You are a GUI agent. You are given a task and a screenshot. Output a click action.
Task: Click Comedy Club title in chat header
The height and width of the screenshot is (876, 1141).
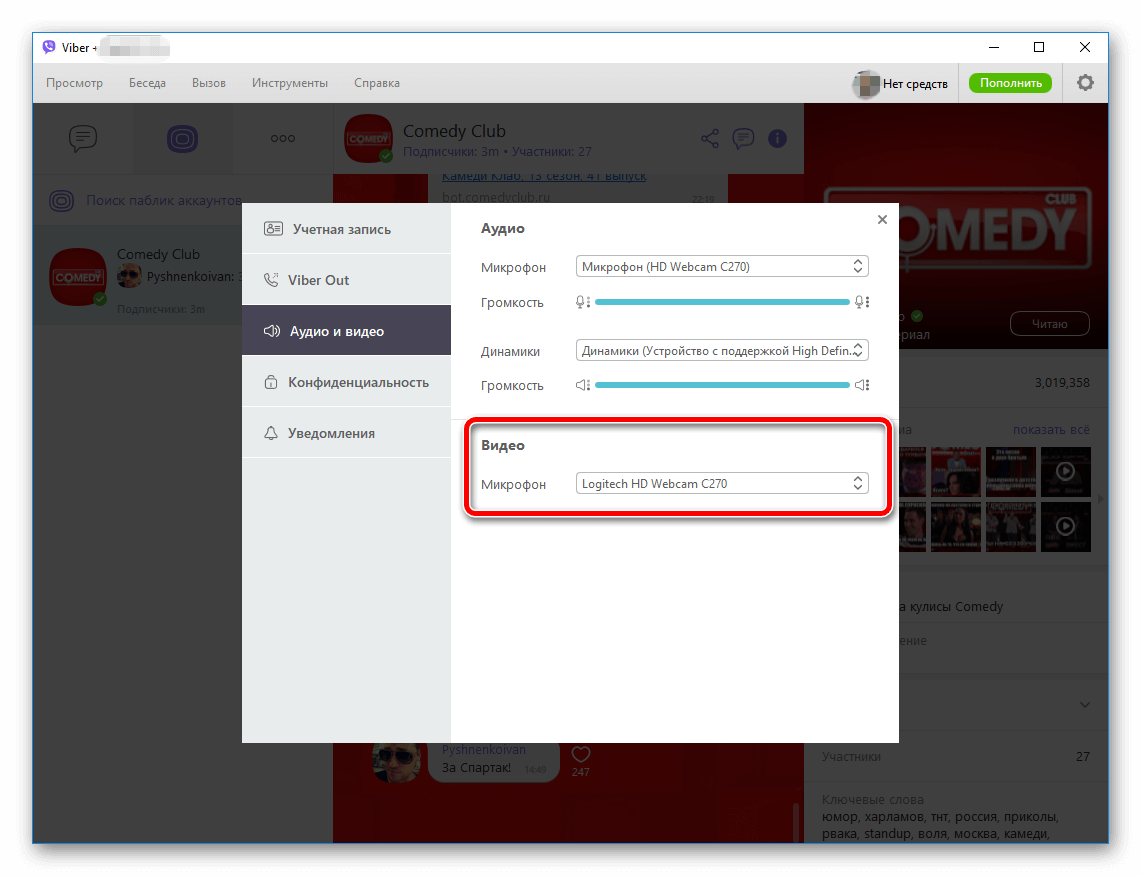(454, 131)
